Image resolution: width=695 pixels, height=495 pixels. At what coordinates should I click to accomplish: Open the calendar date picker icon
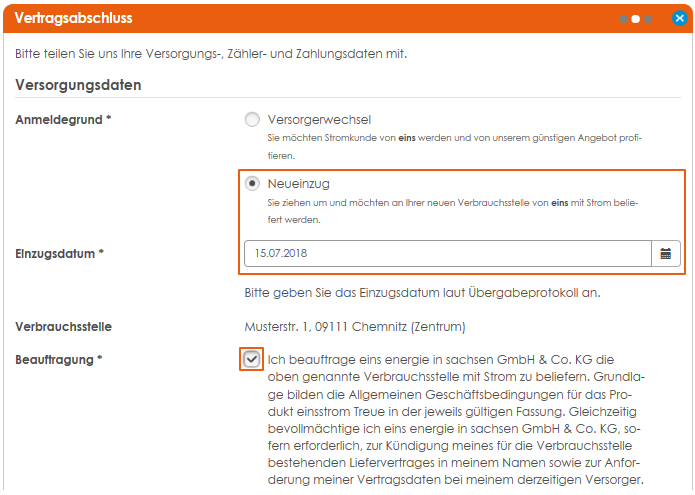[x=666, y=254]
